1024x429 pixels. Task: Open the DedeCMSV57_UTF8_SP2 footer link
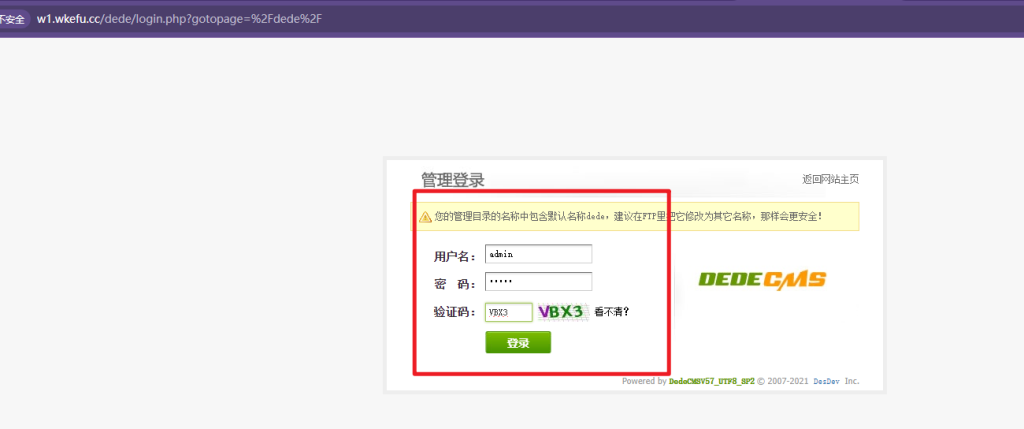[711, 381]
